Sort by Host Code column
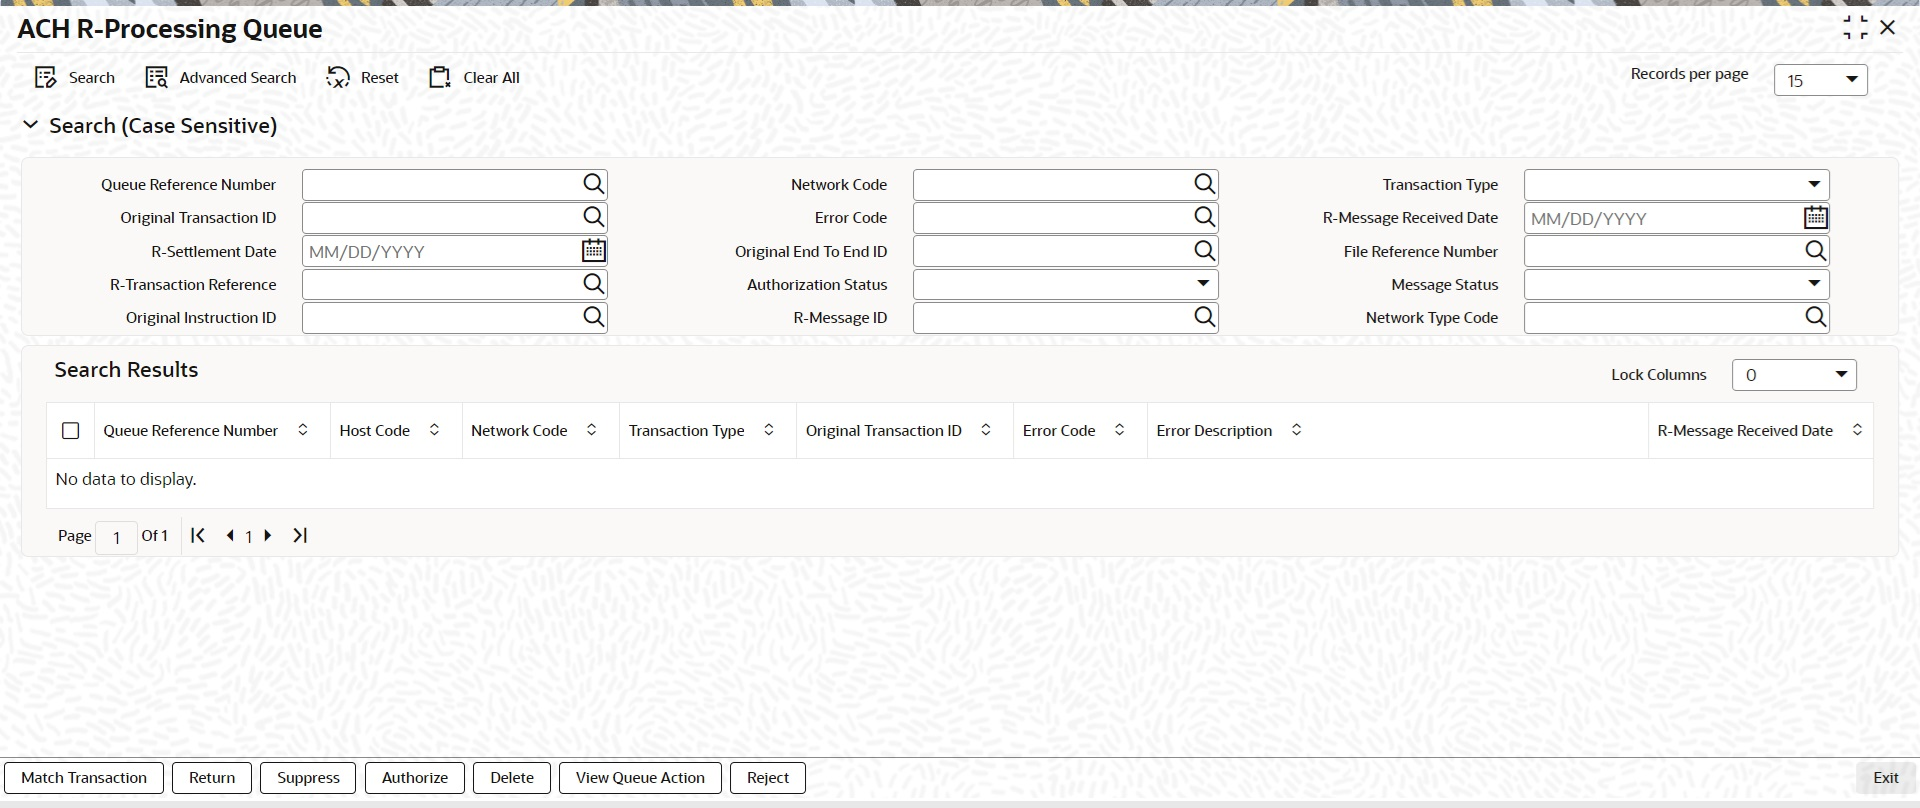The width and height of the screenshot is (1920, 808). tap(434, 430)
